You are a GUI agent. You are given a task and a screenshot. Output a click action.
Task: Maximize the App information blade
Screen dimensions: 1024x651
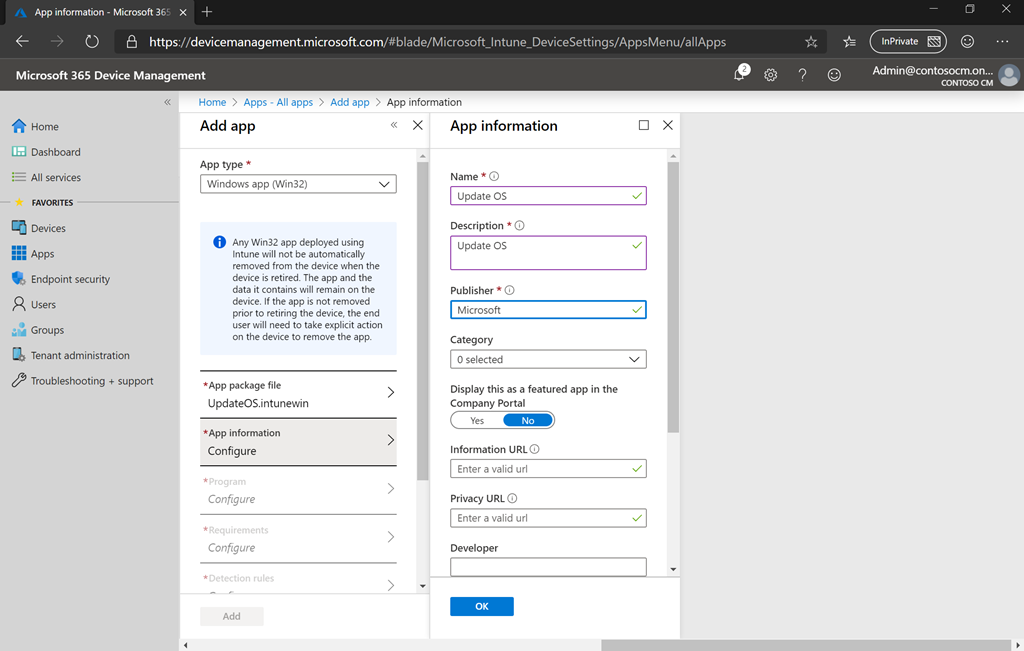click(643, 126)
